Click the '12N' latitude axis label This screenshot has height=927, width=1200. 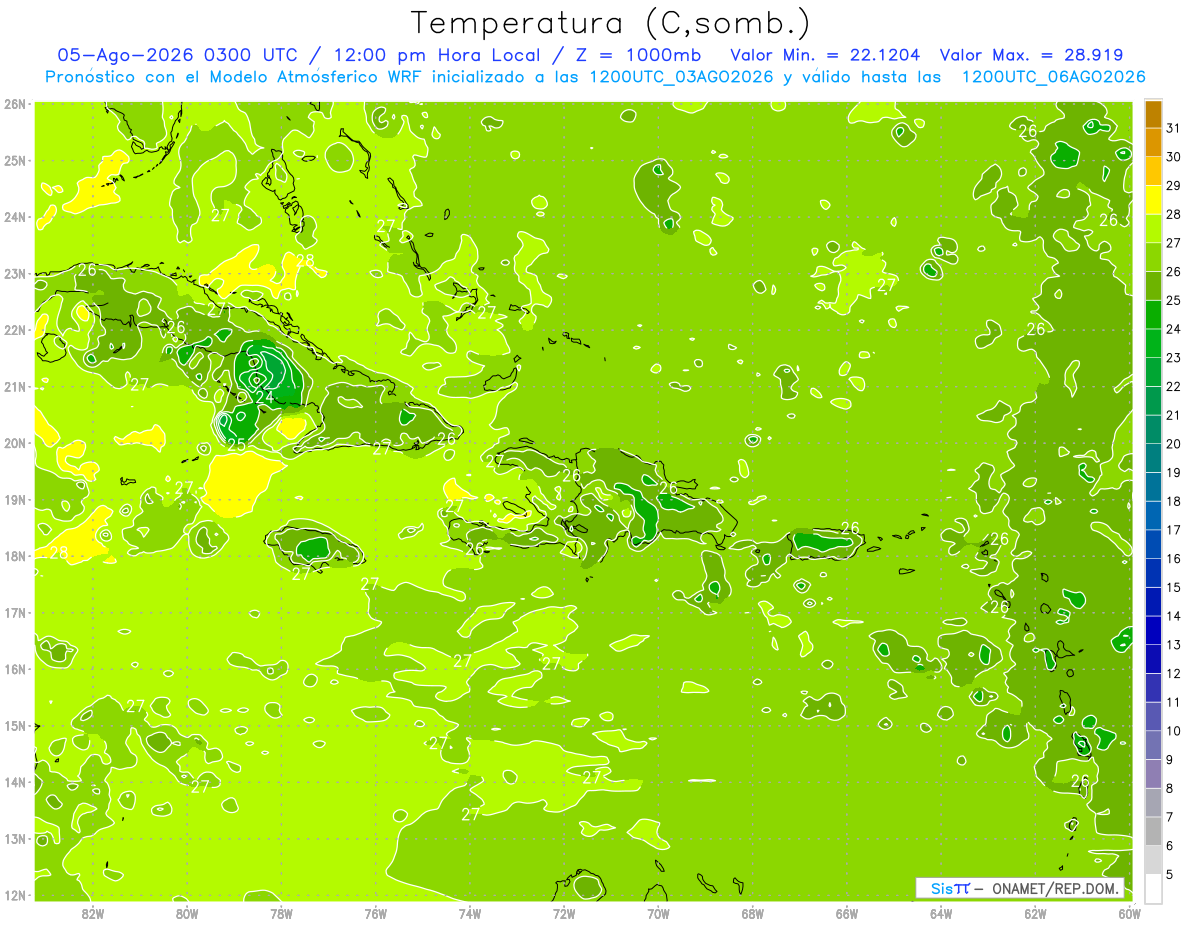(15, 895)
